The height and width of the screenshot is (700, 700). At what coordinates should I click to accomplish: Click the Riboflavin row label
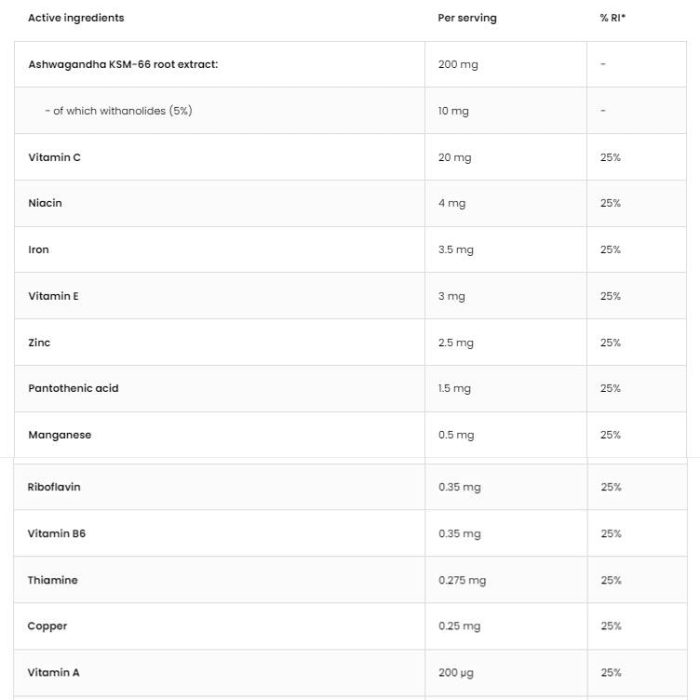click(x=54, y=487)
